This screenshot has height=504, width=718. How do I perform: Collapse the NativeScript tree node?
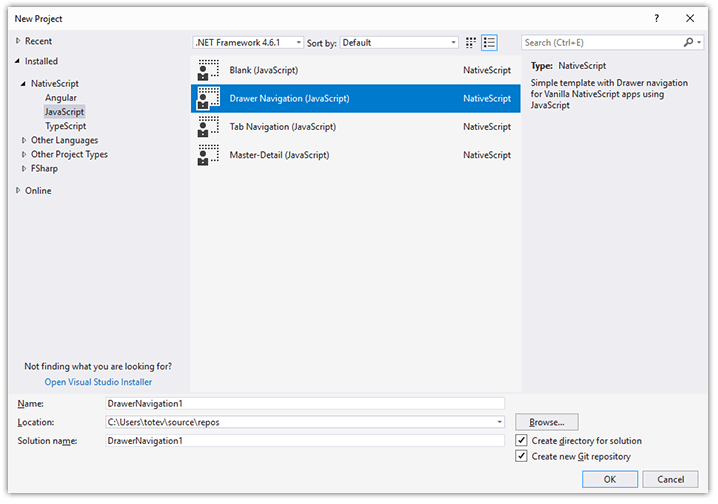[x=23, y=83]
